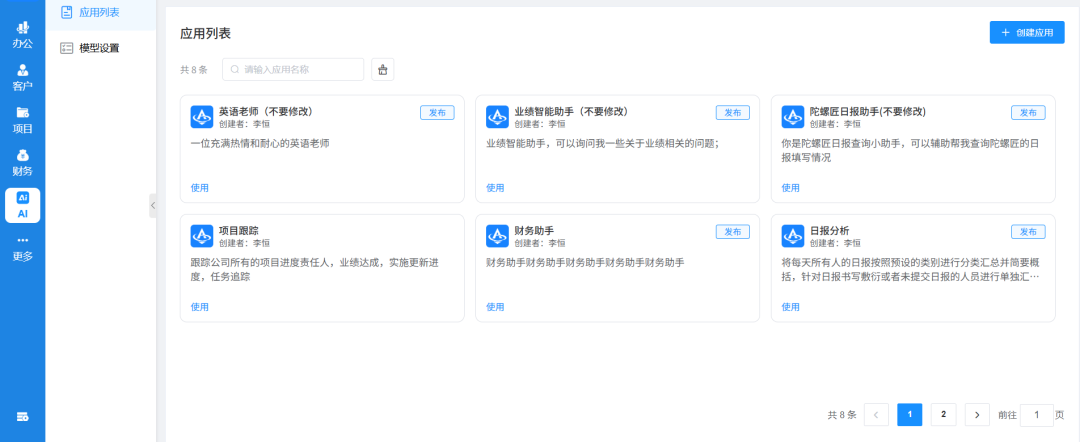Open the 项目跟踪 app title
1080x442 pixels.
tap(238, 231)
